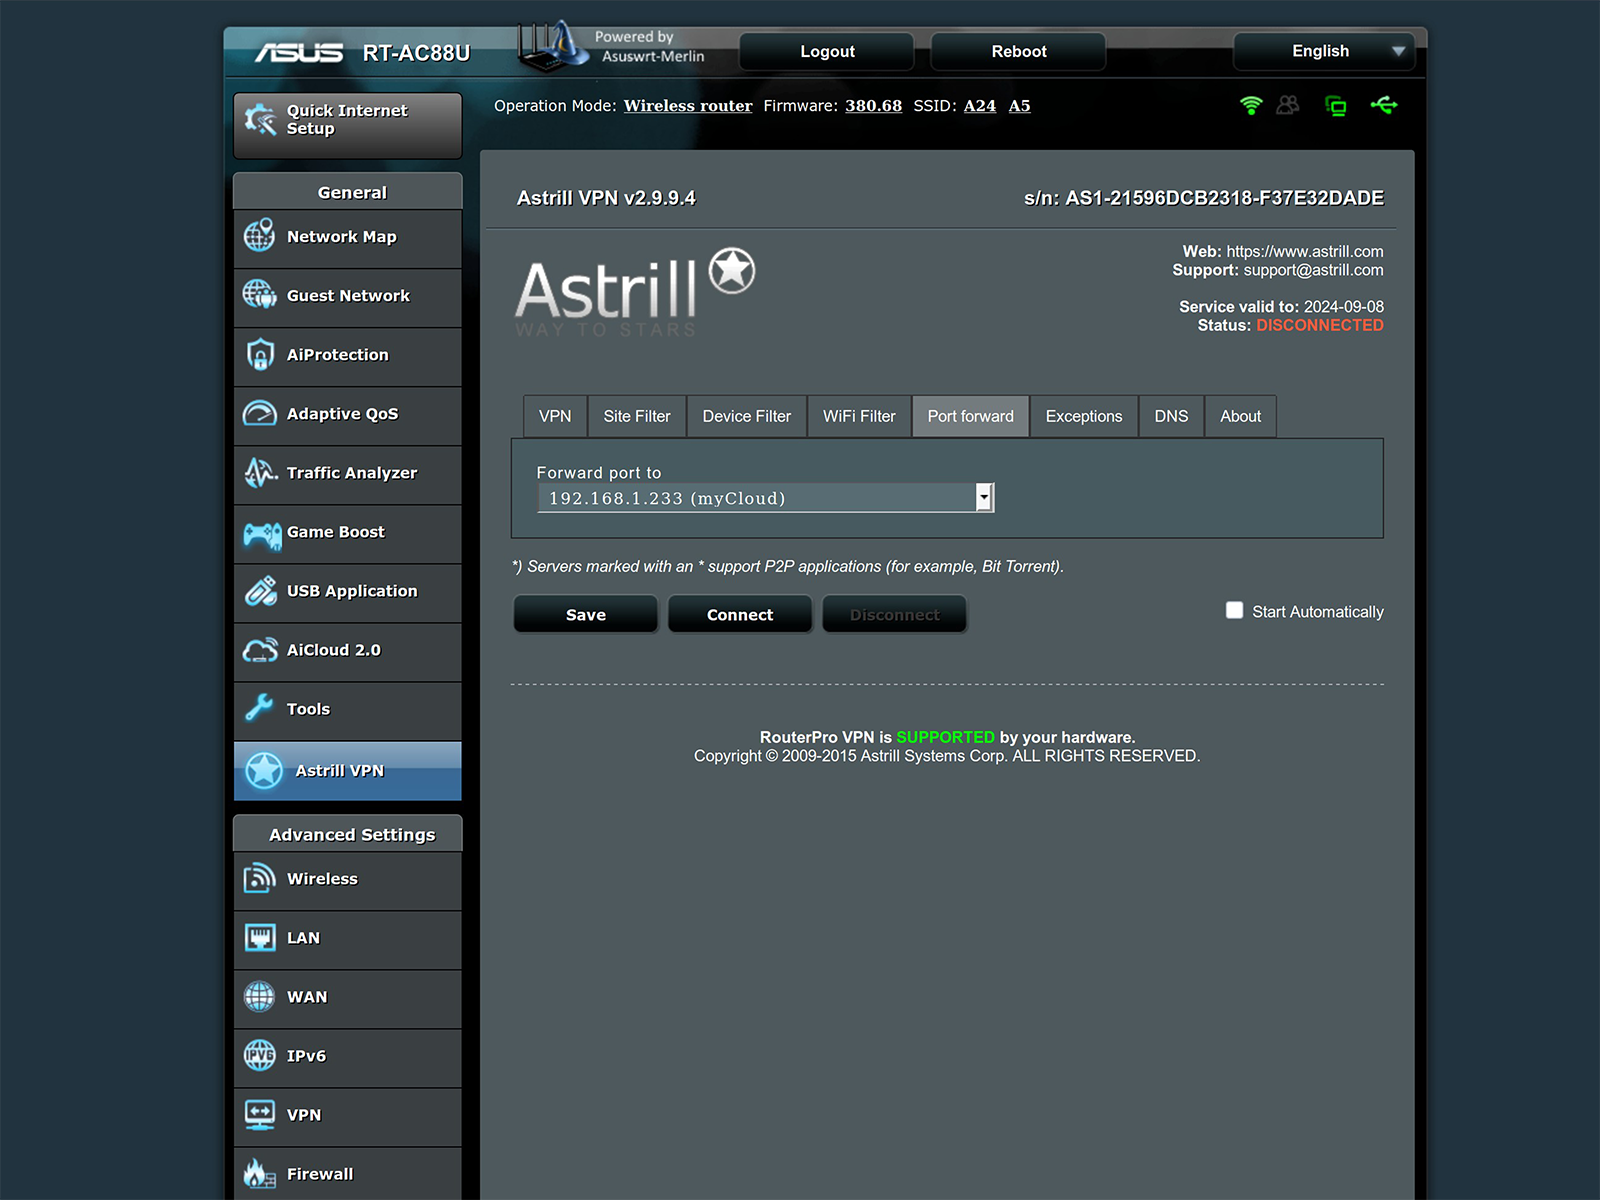Click the green network clients status icon
The height and width of the screenshot is (1200, 1600).
pos(1336,106)
